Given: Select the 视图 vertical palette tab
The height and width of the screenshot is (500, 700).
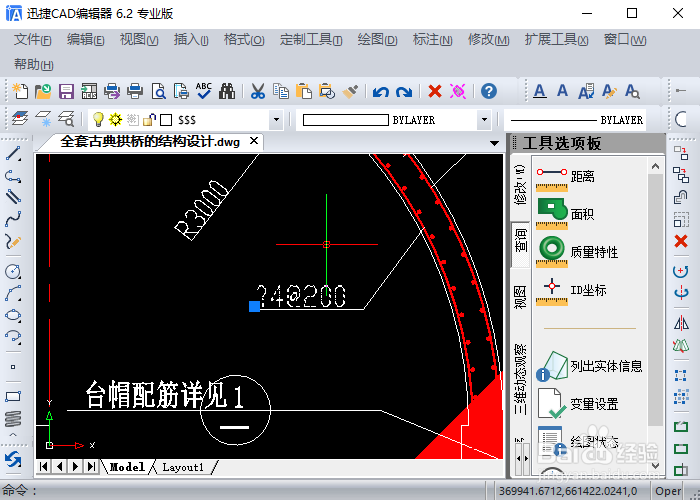Looking at the screenshot, I should pyautogui.click(x=520, y=297).
